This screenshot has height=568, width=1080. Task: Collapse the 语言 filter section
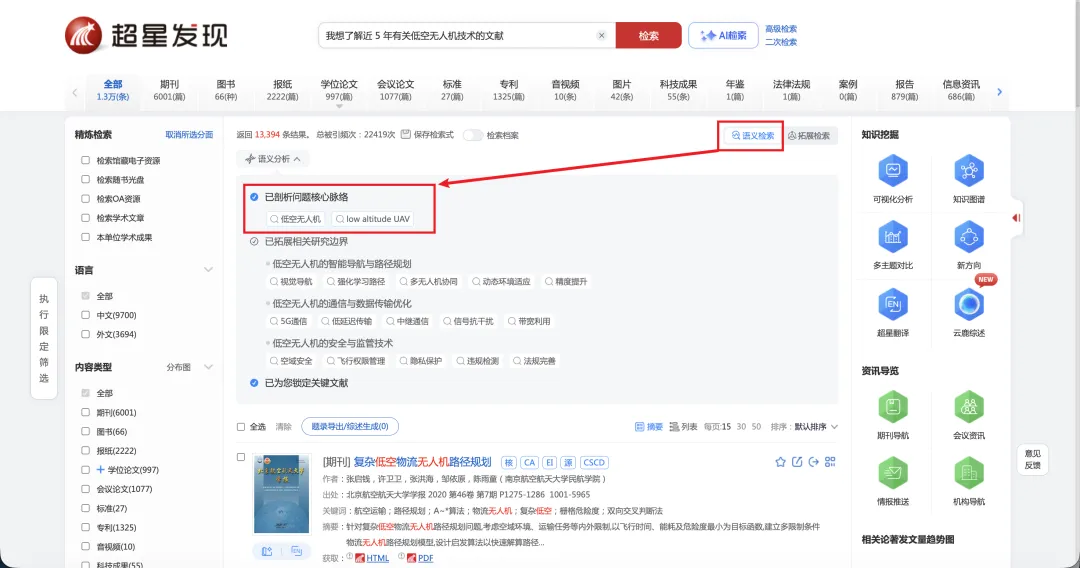[x=208, y=270]
